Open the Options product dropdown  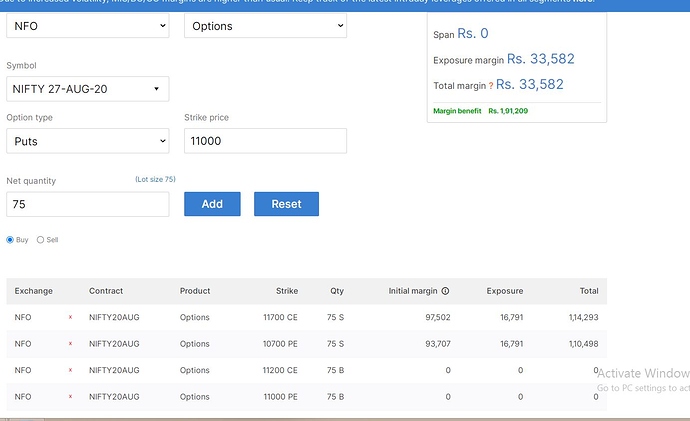265,26
